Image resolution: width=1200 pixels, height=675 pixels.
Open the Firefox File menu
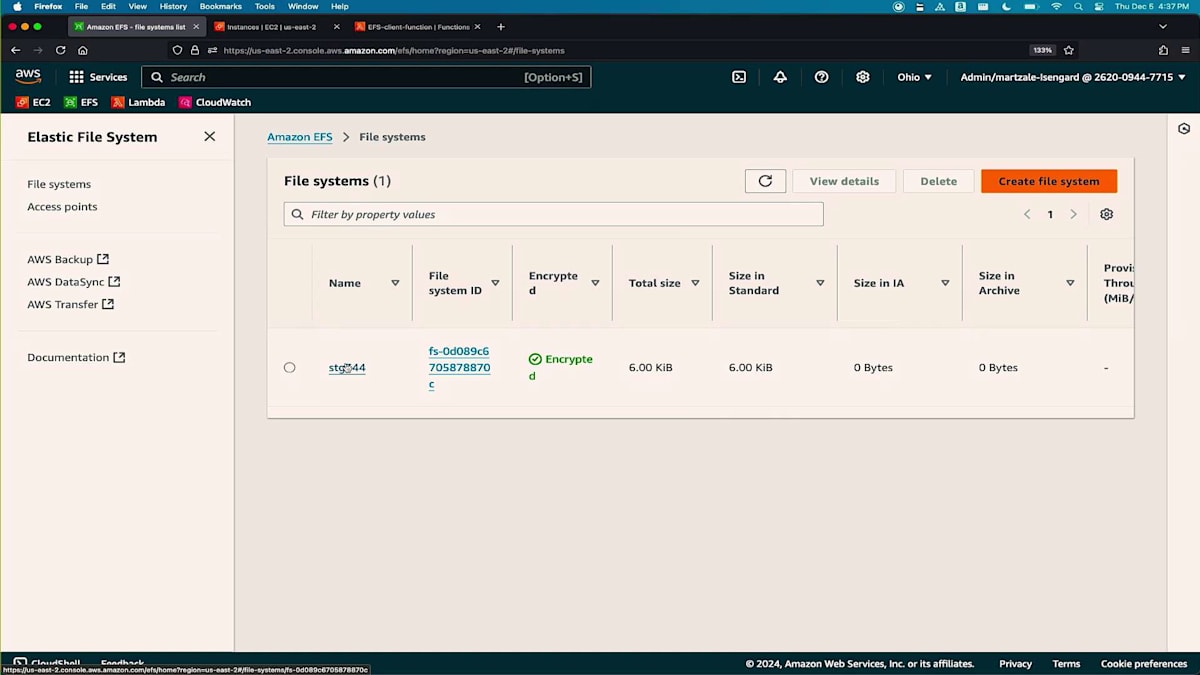tap(81, 6)
